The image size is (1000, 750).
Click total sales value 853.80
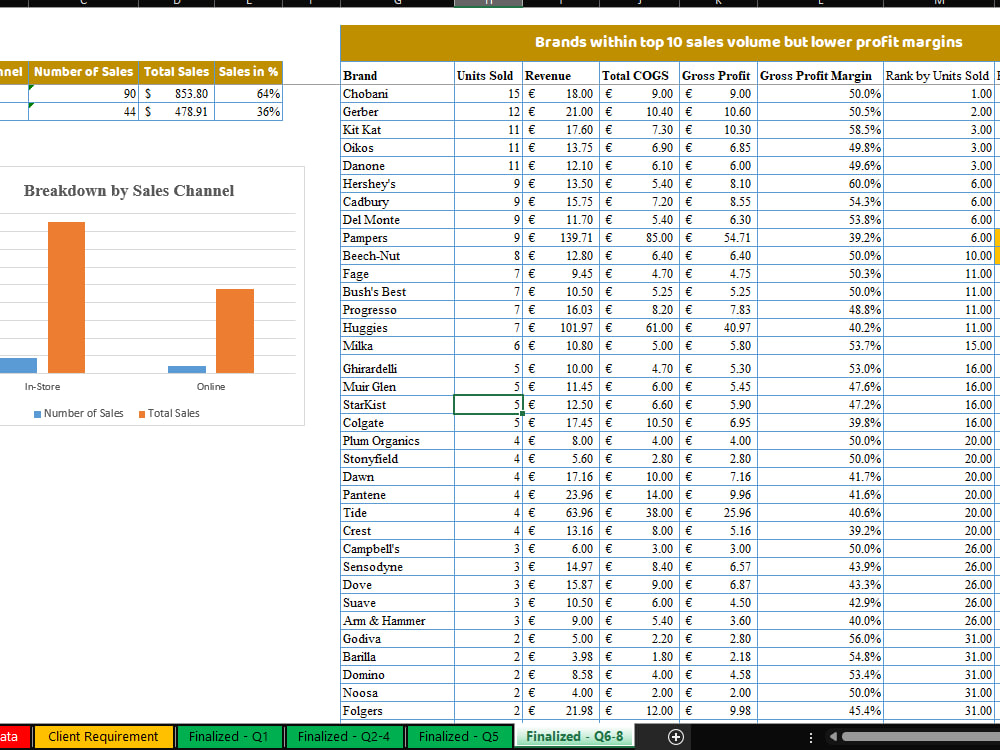tap(177, 94)
